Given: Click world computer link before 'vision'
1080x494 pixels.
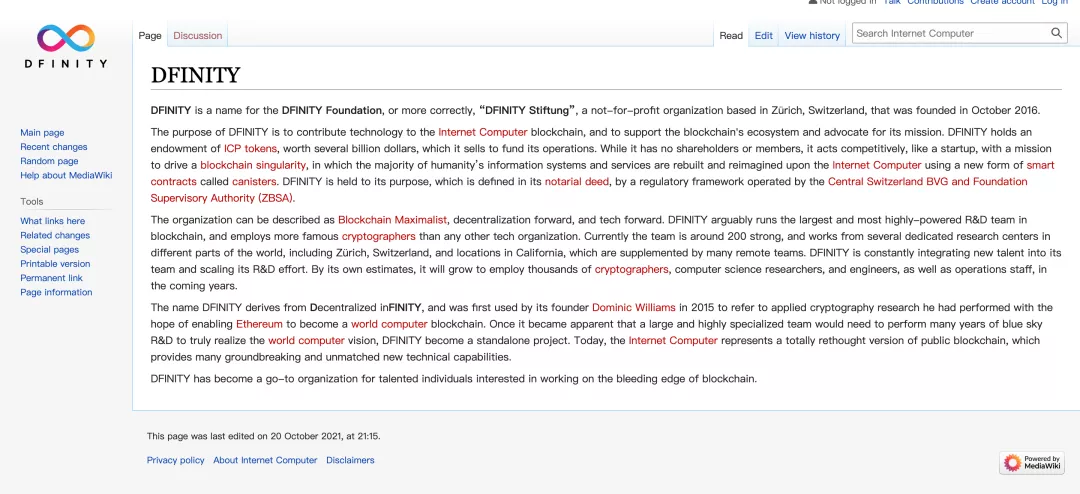Looking at the screenshot, I should click(x=307, y=340).
